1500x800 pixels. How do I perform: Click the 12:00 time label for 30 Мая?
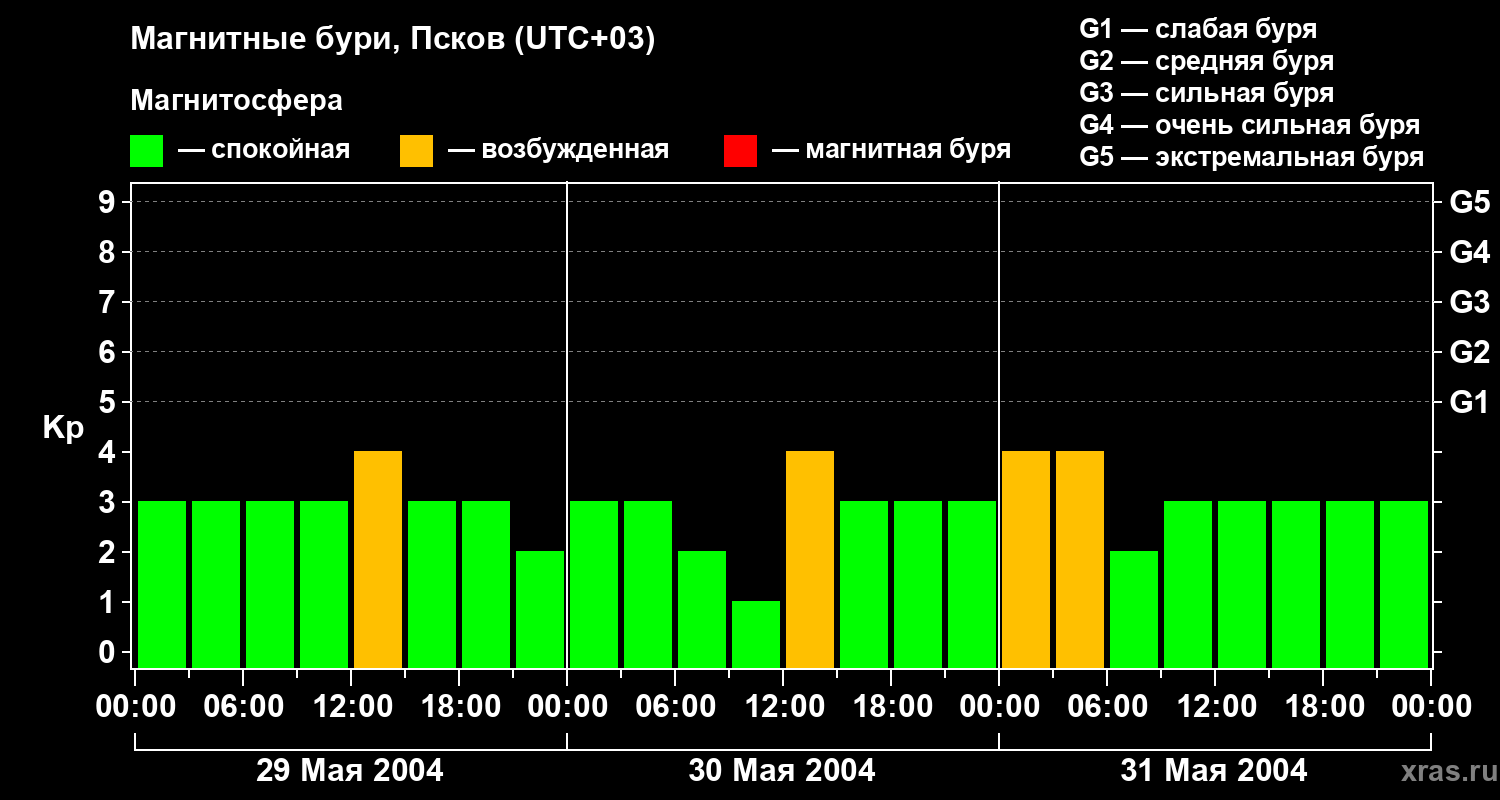click(x=783, y=706)
